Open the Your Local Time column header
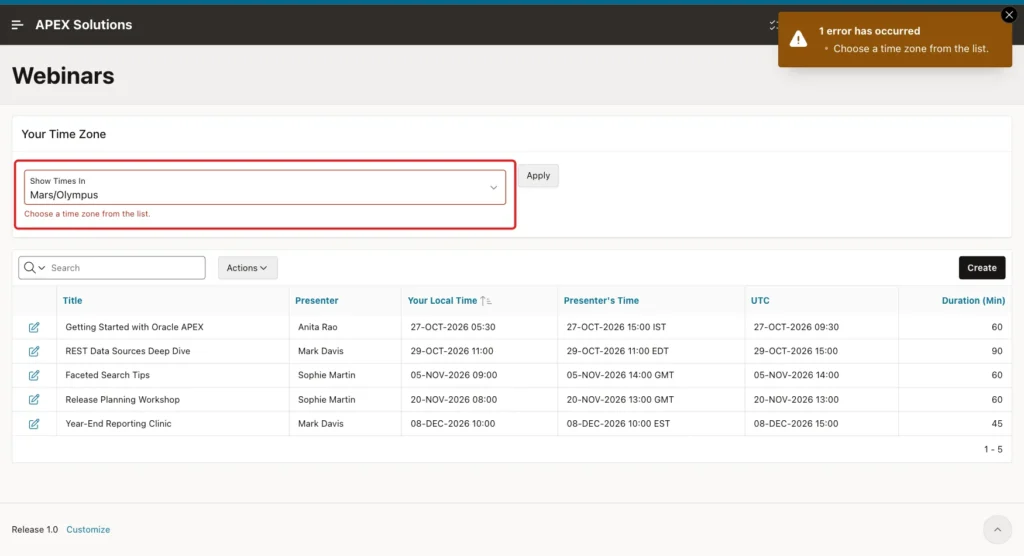The height and width of the screenshot is (556, 1024). point(442,301)
